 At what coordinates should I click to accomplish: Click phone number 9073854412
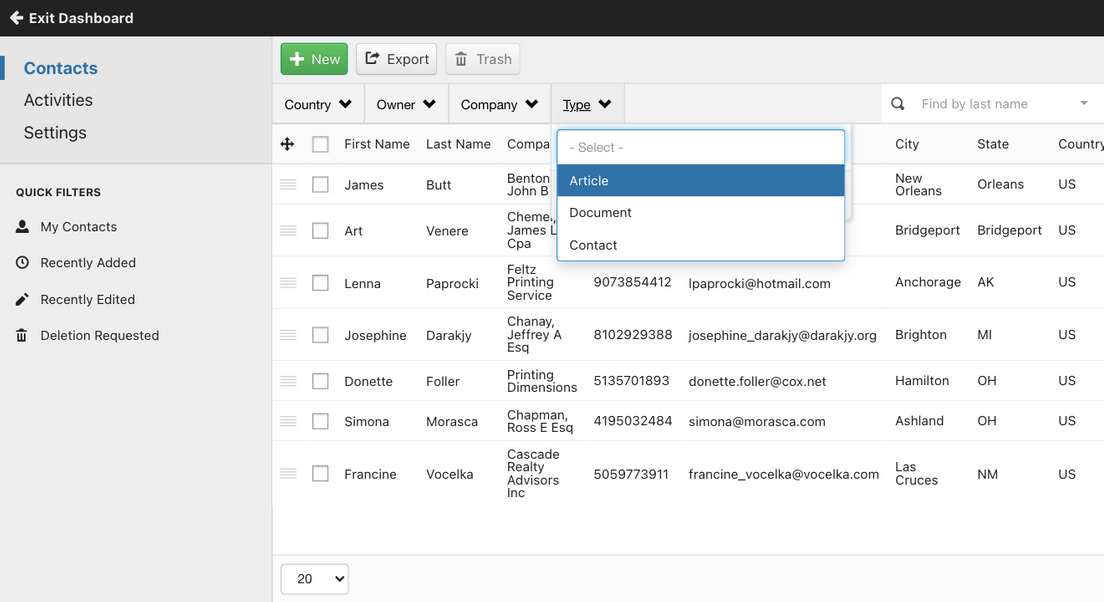632,282
